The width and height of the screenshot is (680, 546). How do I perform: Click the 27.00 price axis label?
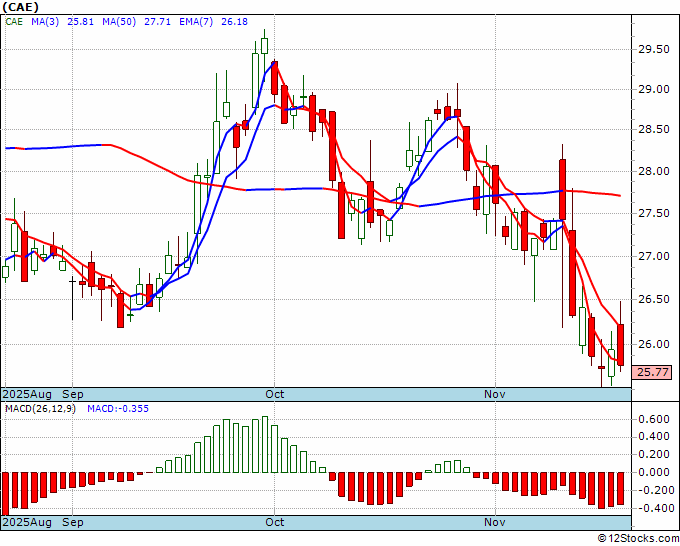tap(654, 256)
